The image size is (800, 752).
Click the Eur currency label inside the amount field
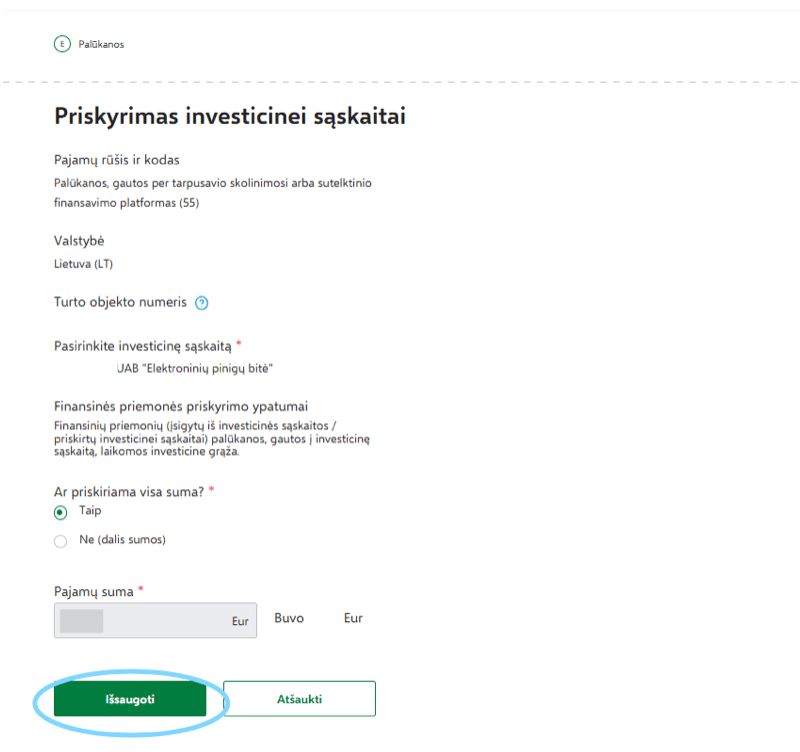(239, 621)
